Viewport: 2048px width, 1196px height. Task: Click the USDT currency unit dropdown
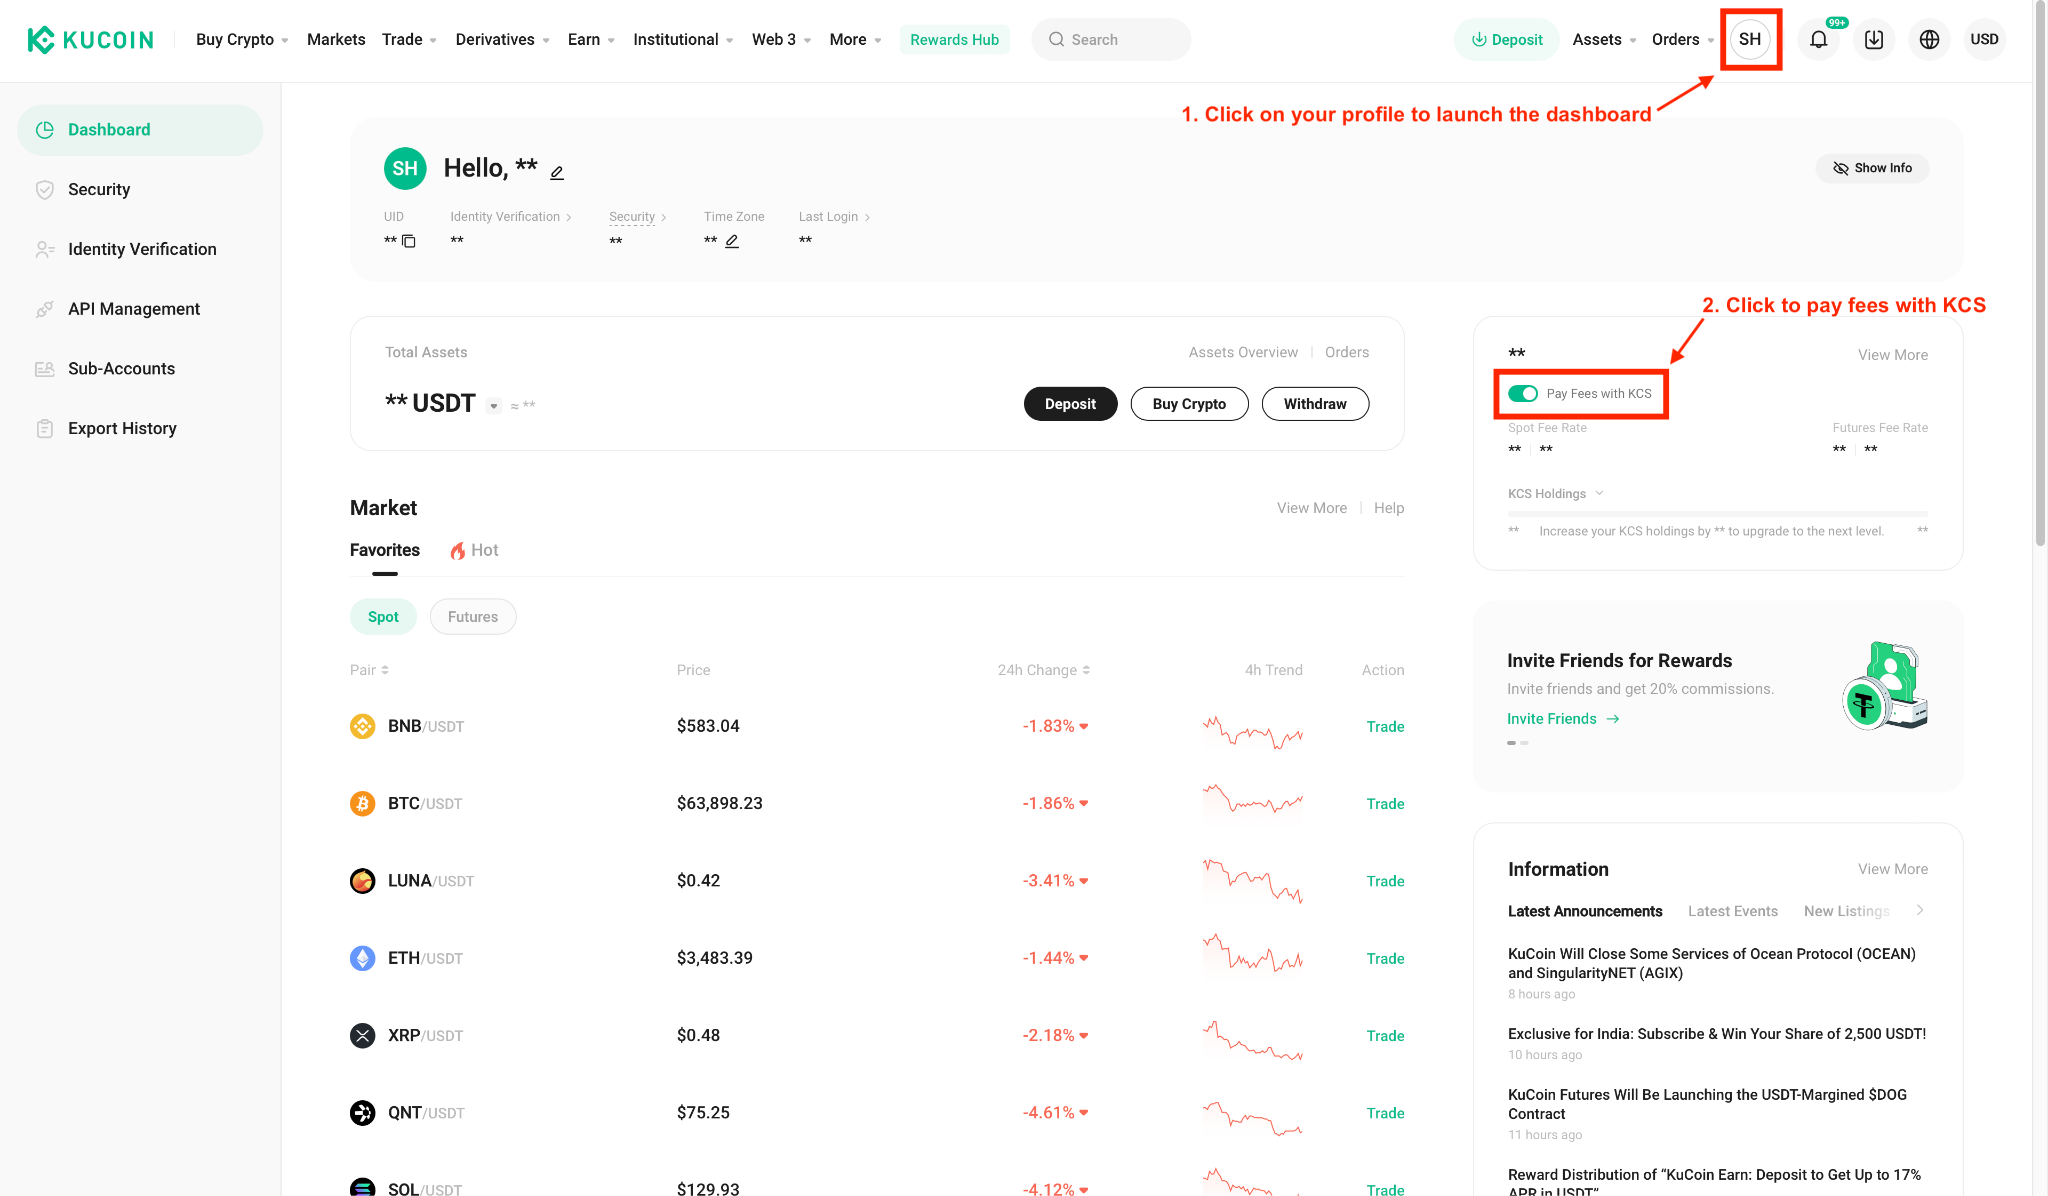[x=493, y=406]
